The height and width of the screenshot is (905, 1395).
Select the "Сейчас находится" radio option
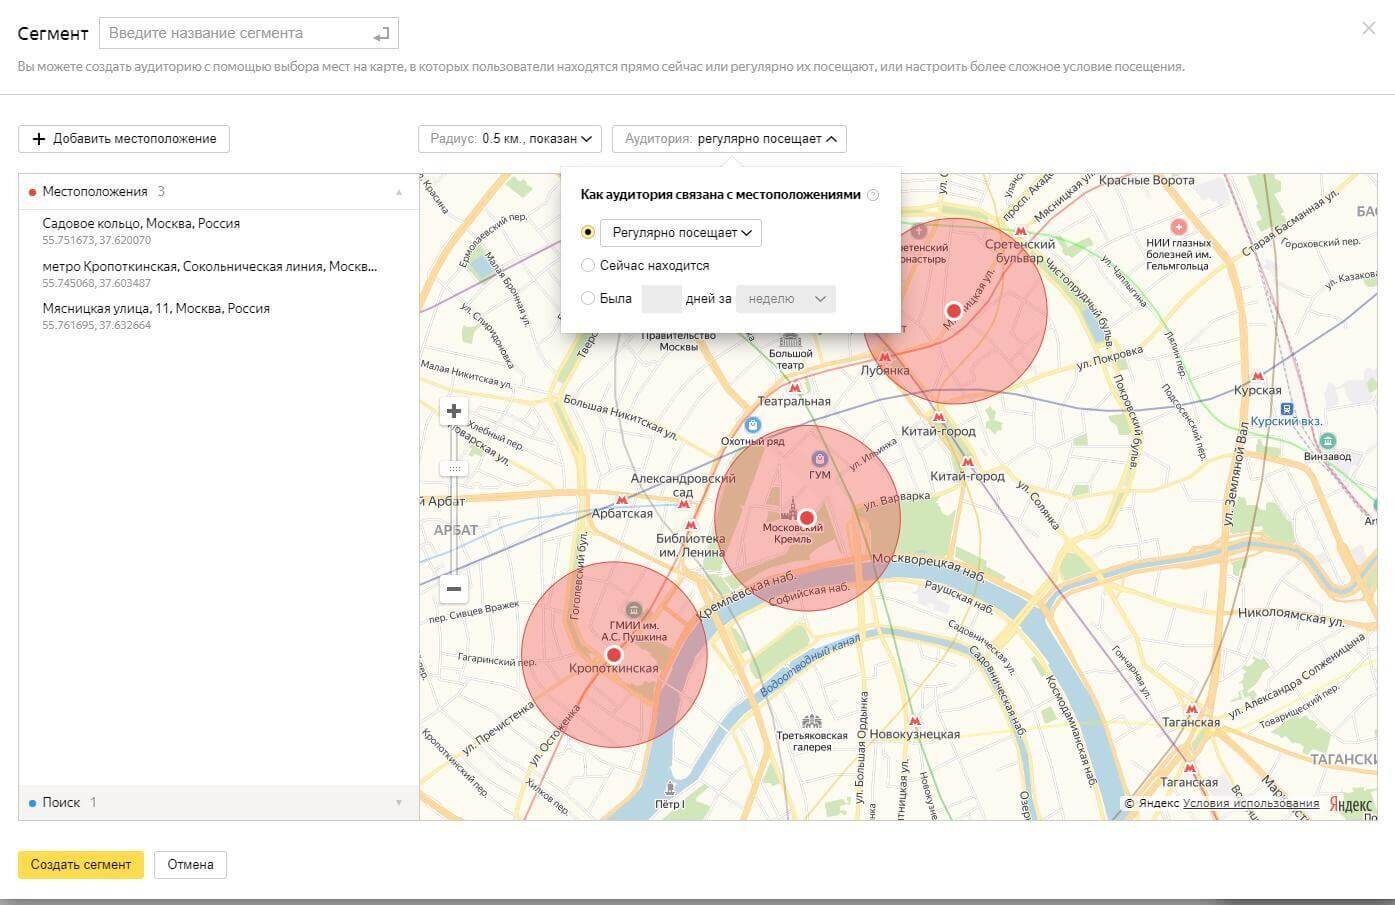[x=588, y=266]
